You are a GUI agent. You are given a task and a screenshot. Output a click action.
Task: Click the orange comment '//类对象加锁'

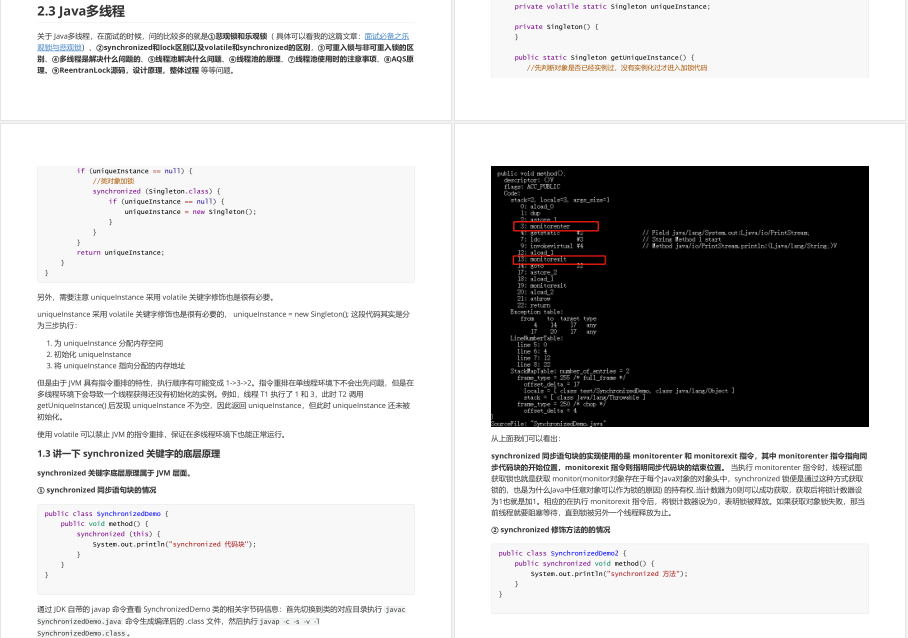(x=113, y=181)
